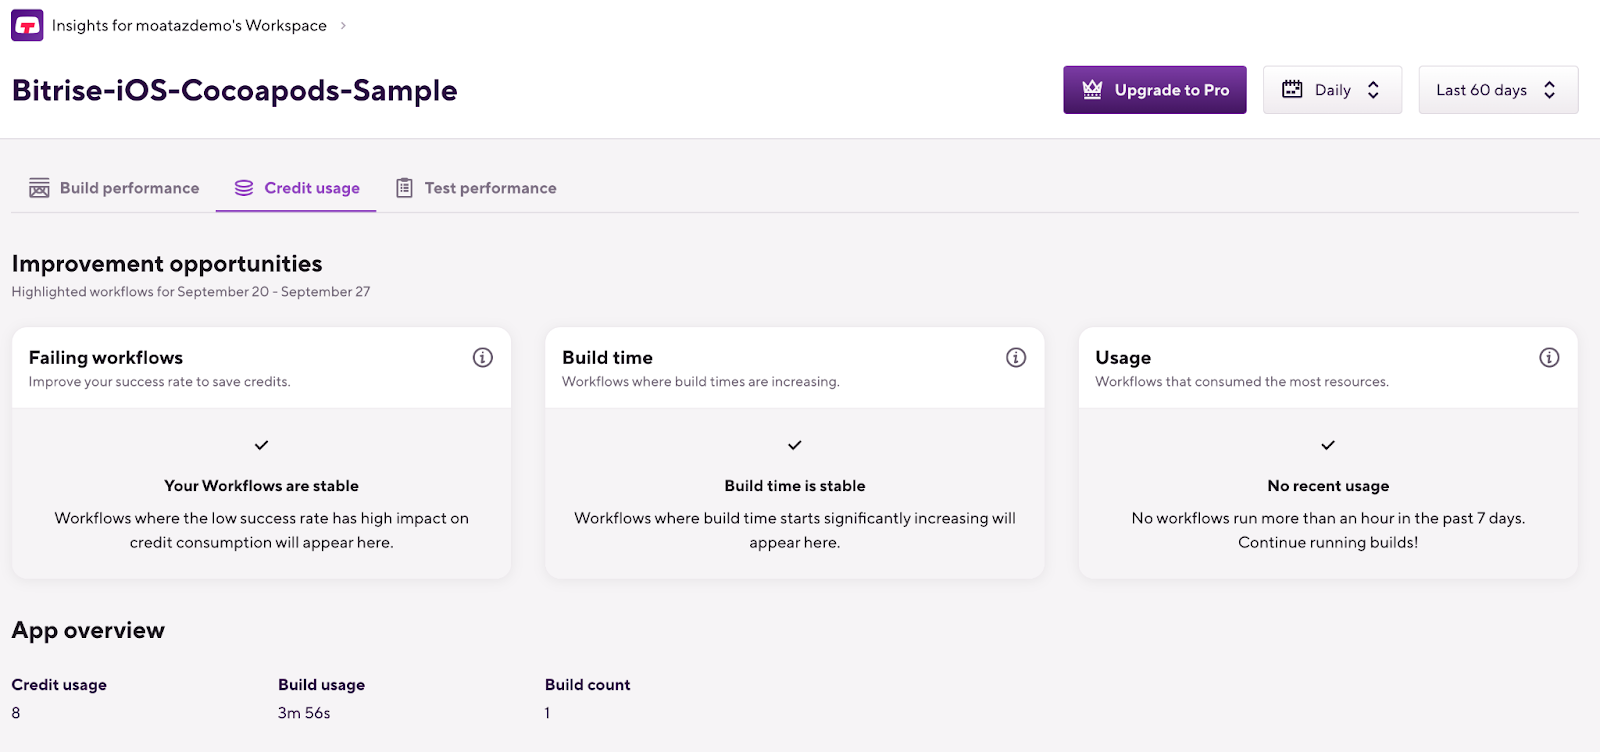The height and width of the screenshot is (752, 1600).
Task: Click the Test performance clipboard icon
Action: tap(404, 188)
